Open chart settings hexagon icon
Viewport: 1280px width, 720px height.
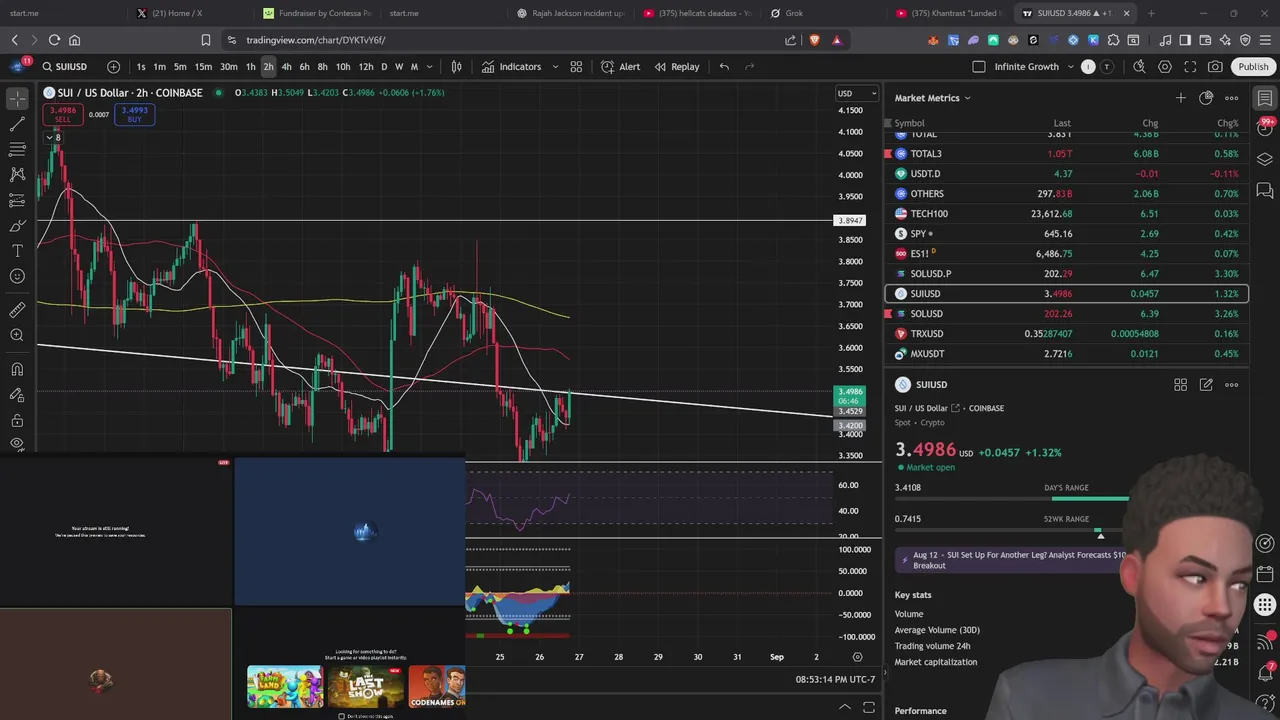pos(1165,67)
